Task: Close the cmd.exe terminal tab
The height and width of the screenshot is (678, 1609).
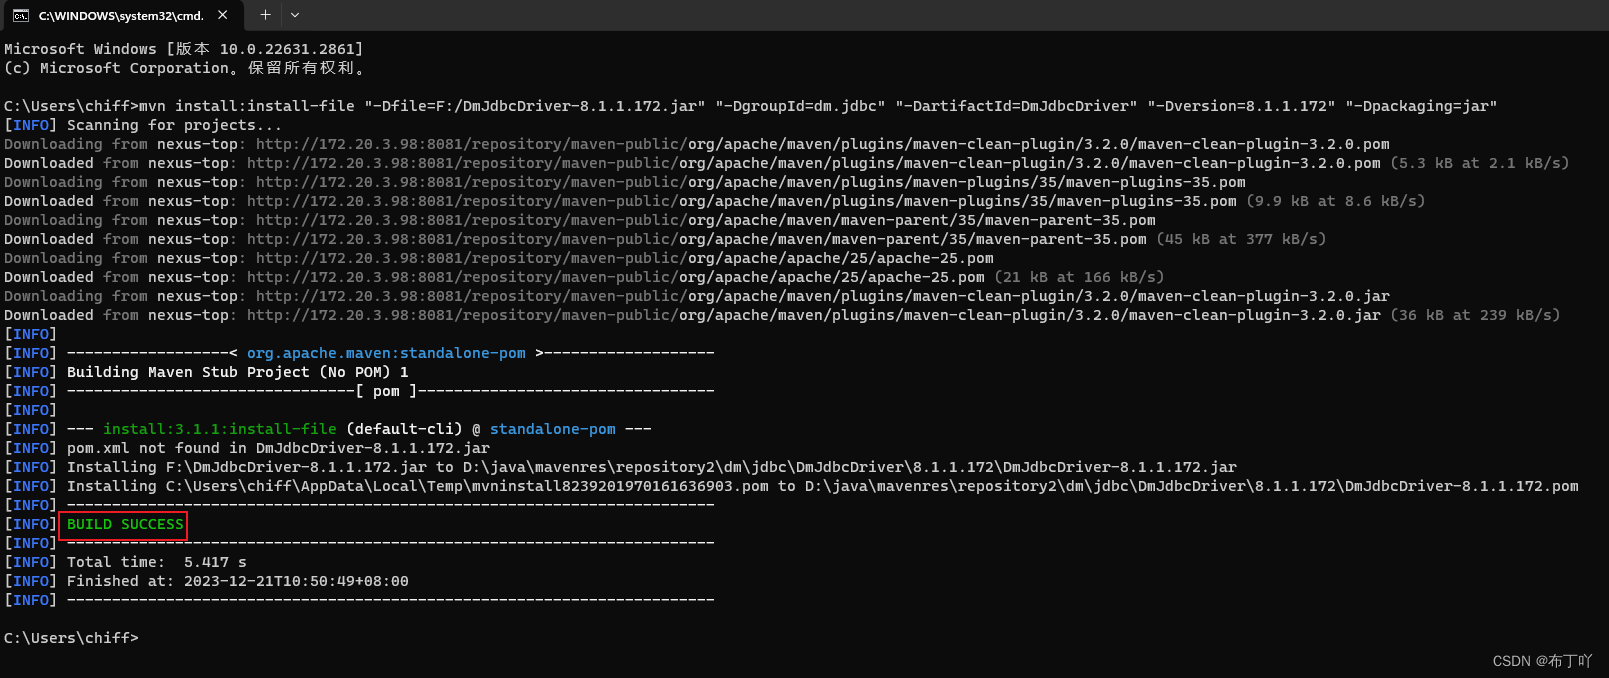Action: (x=222, y=15)
